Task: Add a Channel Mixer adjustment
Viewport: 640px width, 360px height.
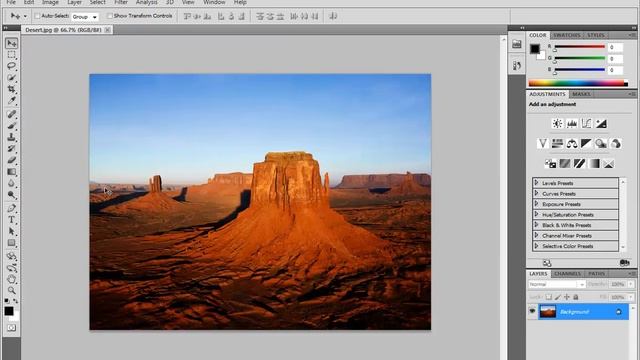Action: [616, 143]
